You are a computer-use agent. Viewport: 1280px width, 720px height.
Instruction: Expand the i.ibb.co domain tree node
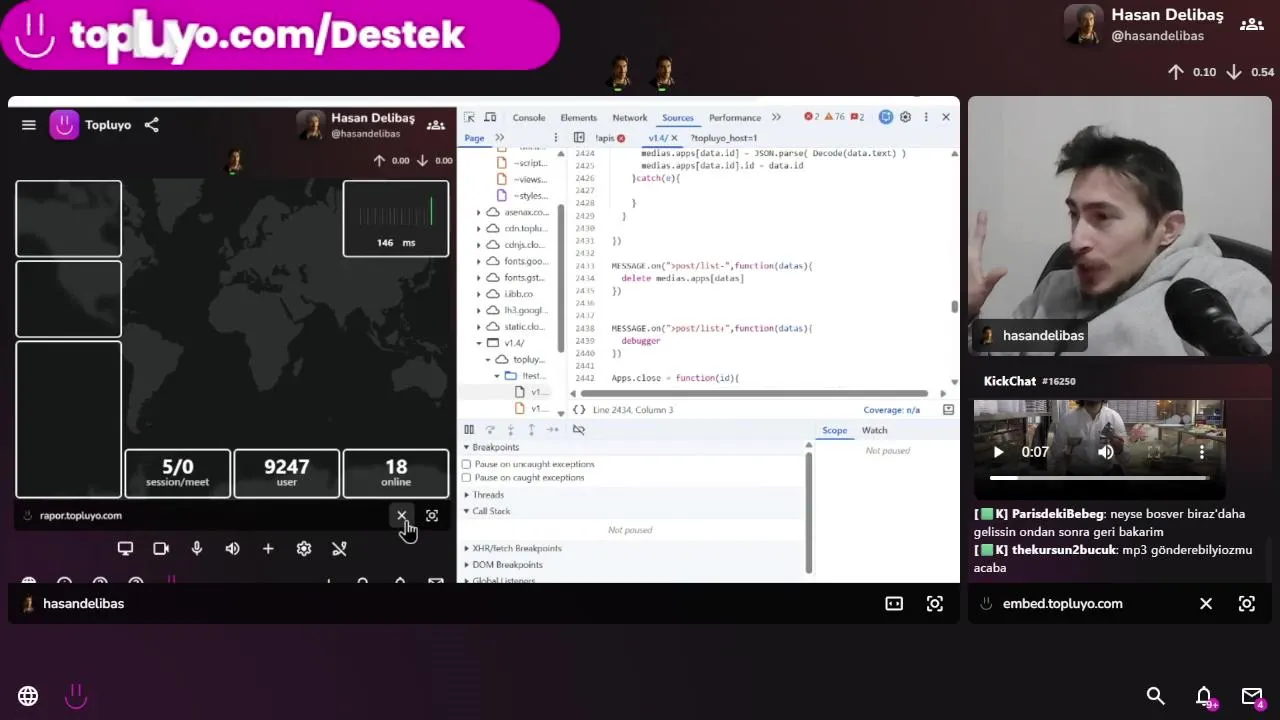point(478,294)
